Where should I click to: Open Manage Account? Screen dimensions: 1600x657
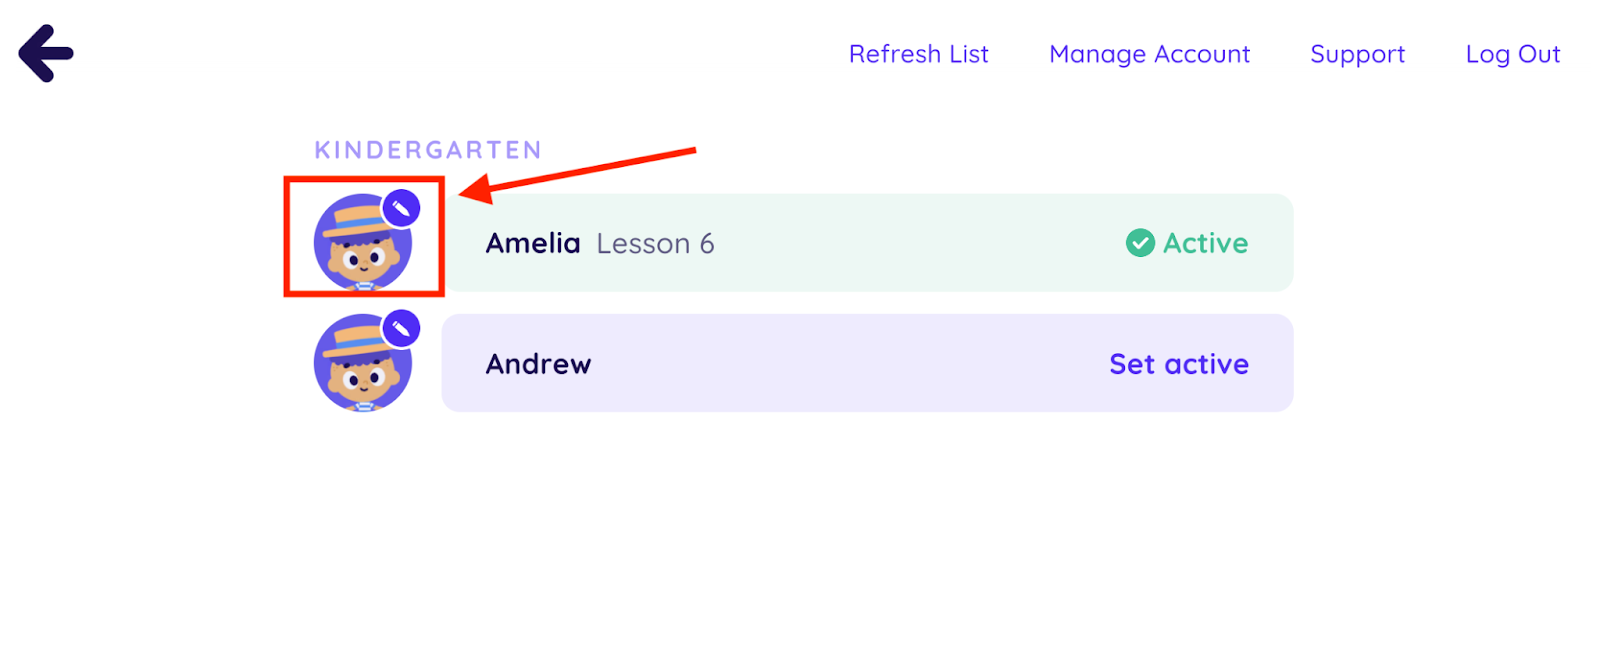click(1149, 54)
